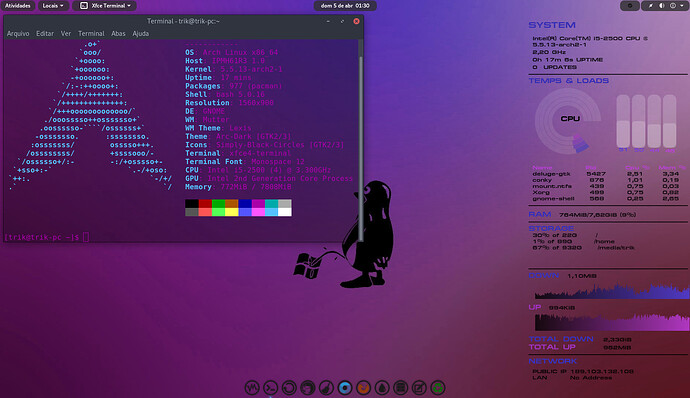Click the gnome-shell process row in Conky

606,199
